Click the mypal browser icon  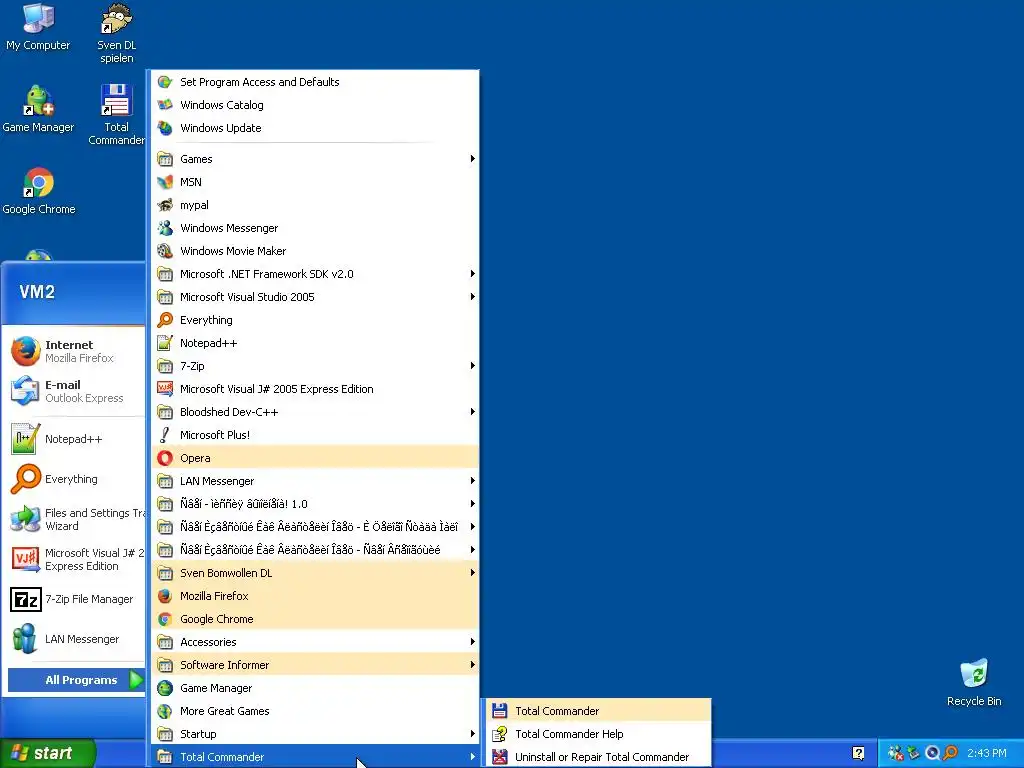coord(165,205)
